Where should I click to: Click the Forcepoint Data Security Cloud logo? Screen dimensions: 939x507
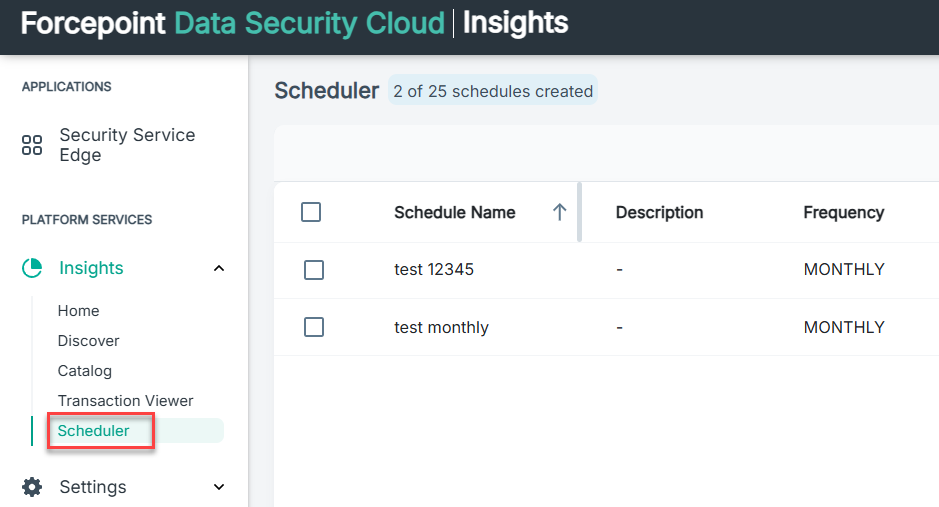tap(233, 23)
